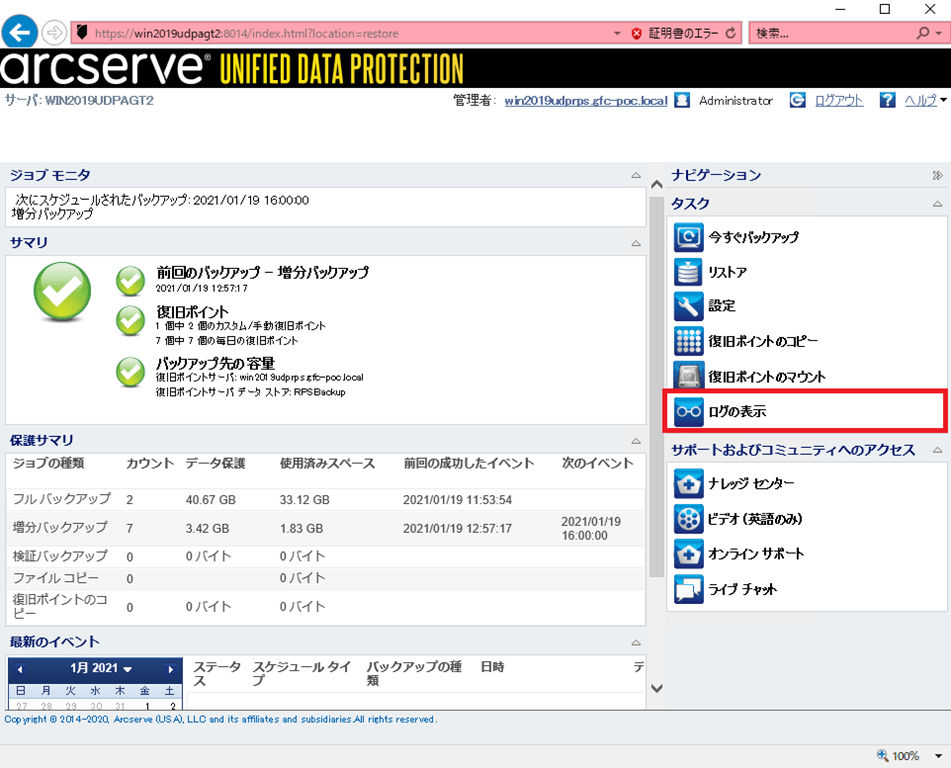The width and height of the screenshot is (951, 768).
Task: Collapse the 保護サマリ panel
Action: 636,441
